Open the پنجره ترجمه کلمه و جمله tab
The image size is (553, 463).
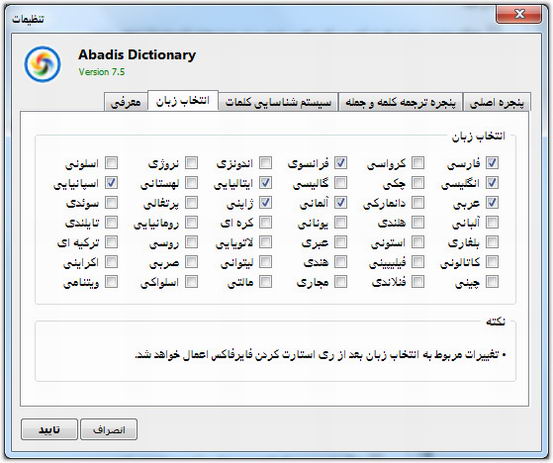tap(400, 103)
